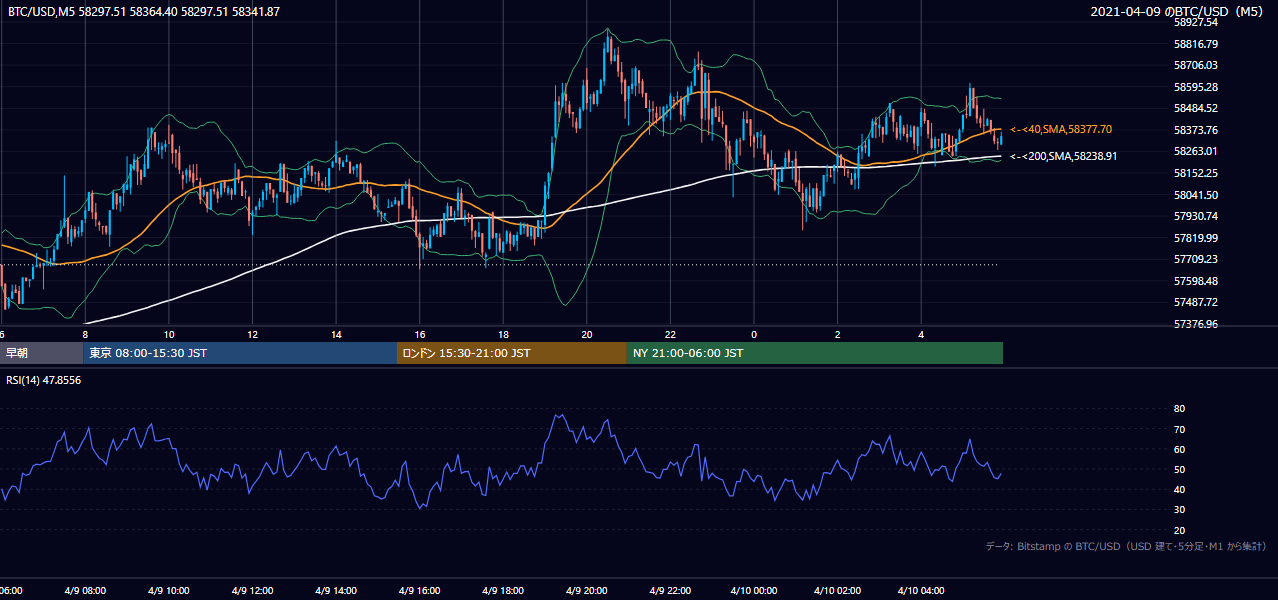The height and width of the screenshot is (600, 1278).
Task: Click the ロンドン 15:30-21:00 JST session bar
Action: 512,353
